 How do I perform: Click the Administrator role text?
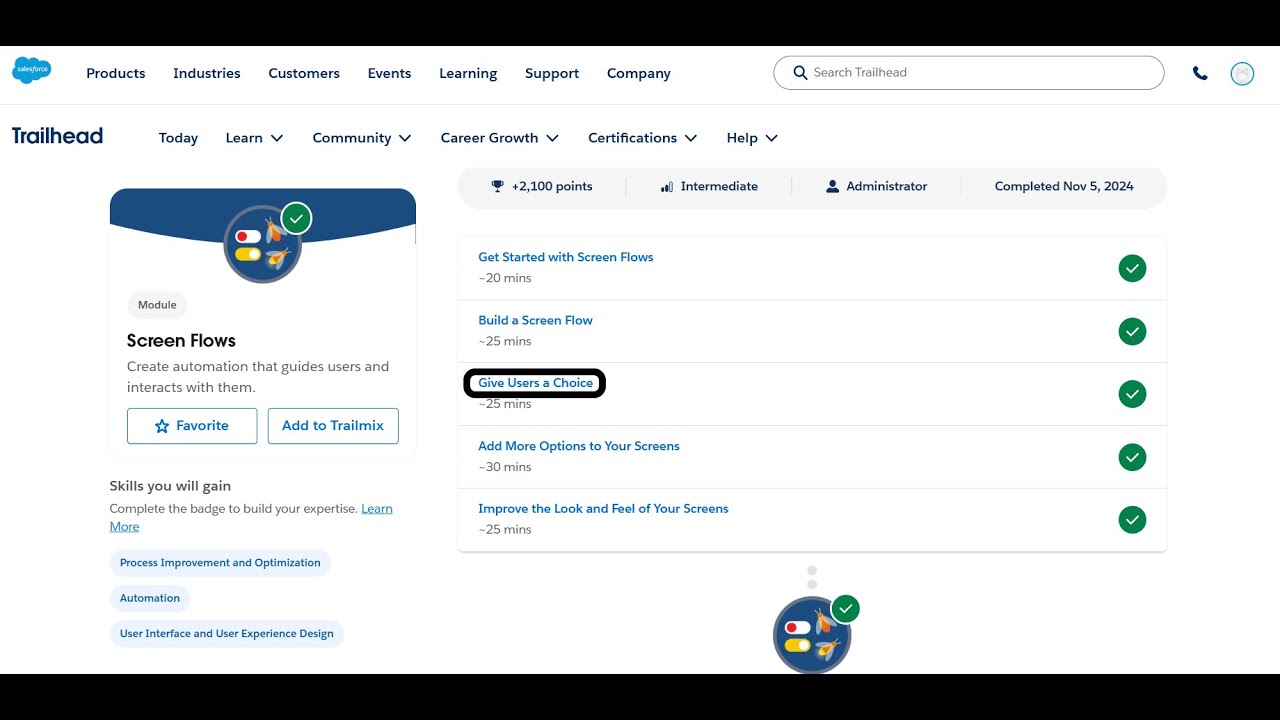point(887,186)
